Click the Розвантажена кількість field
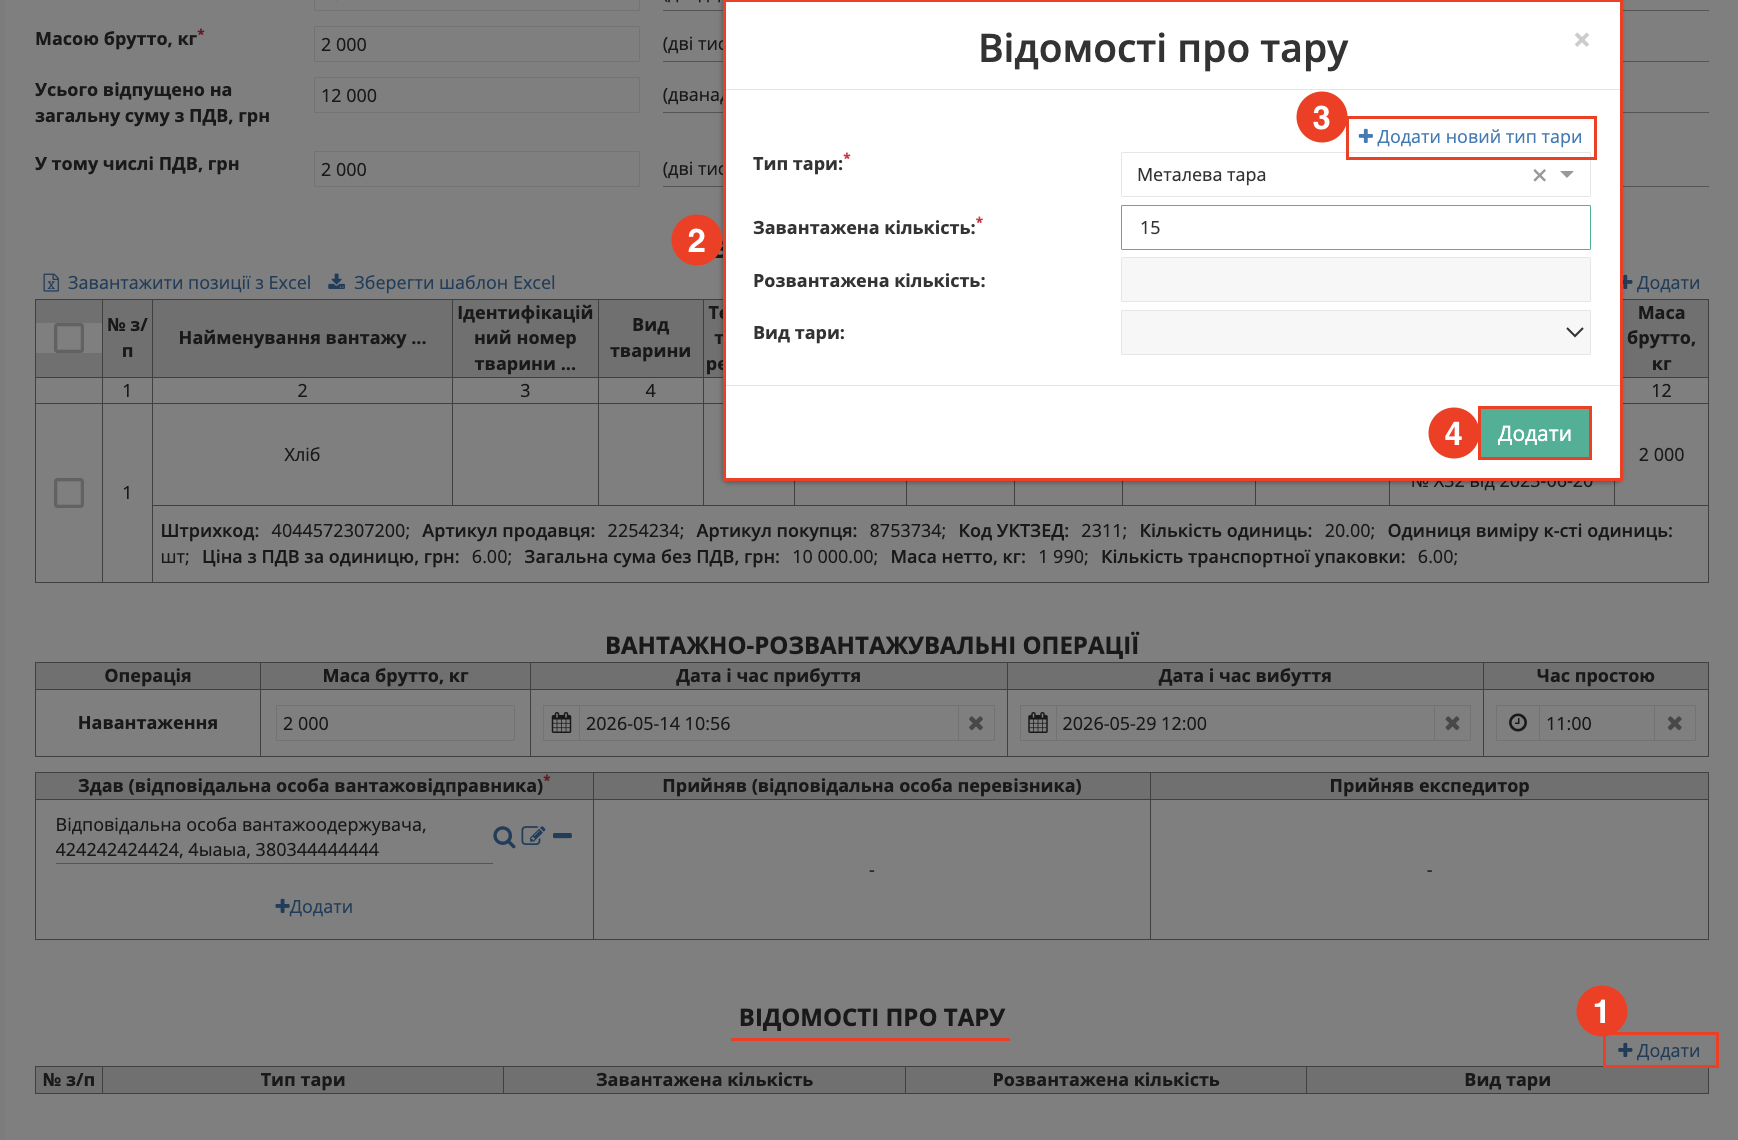This screenshot has height=1140, width=1738. (x=1355, y=280)
